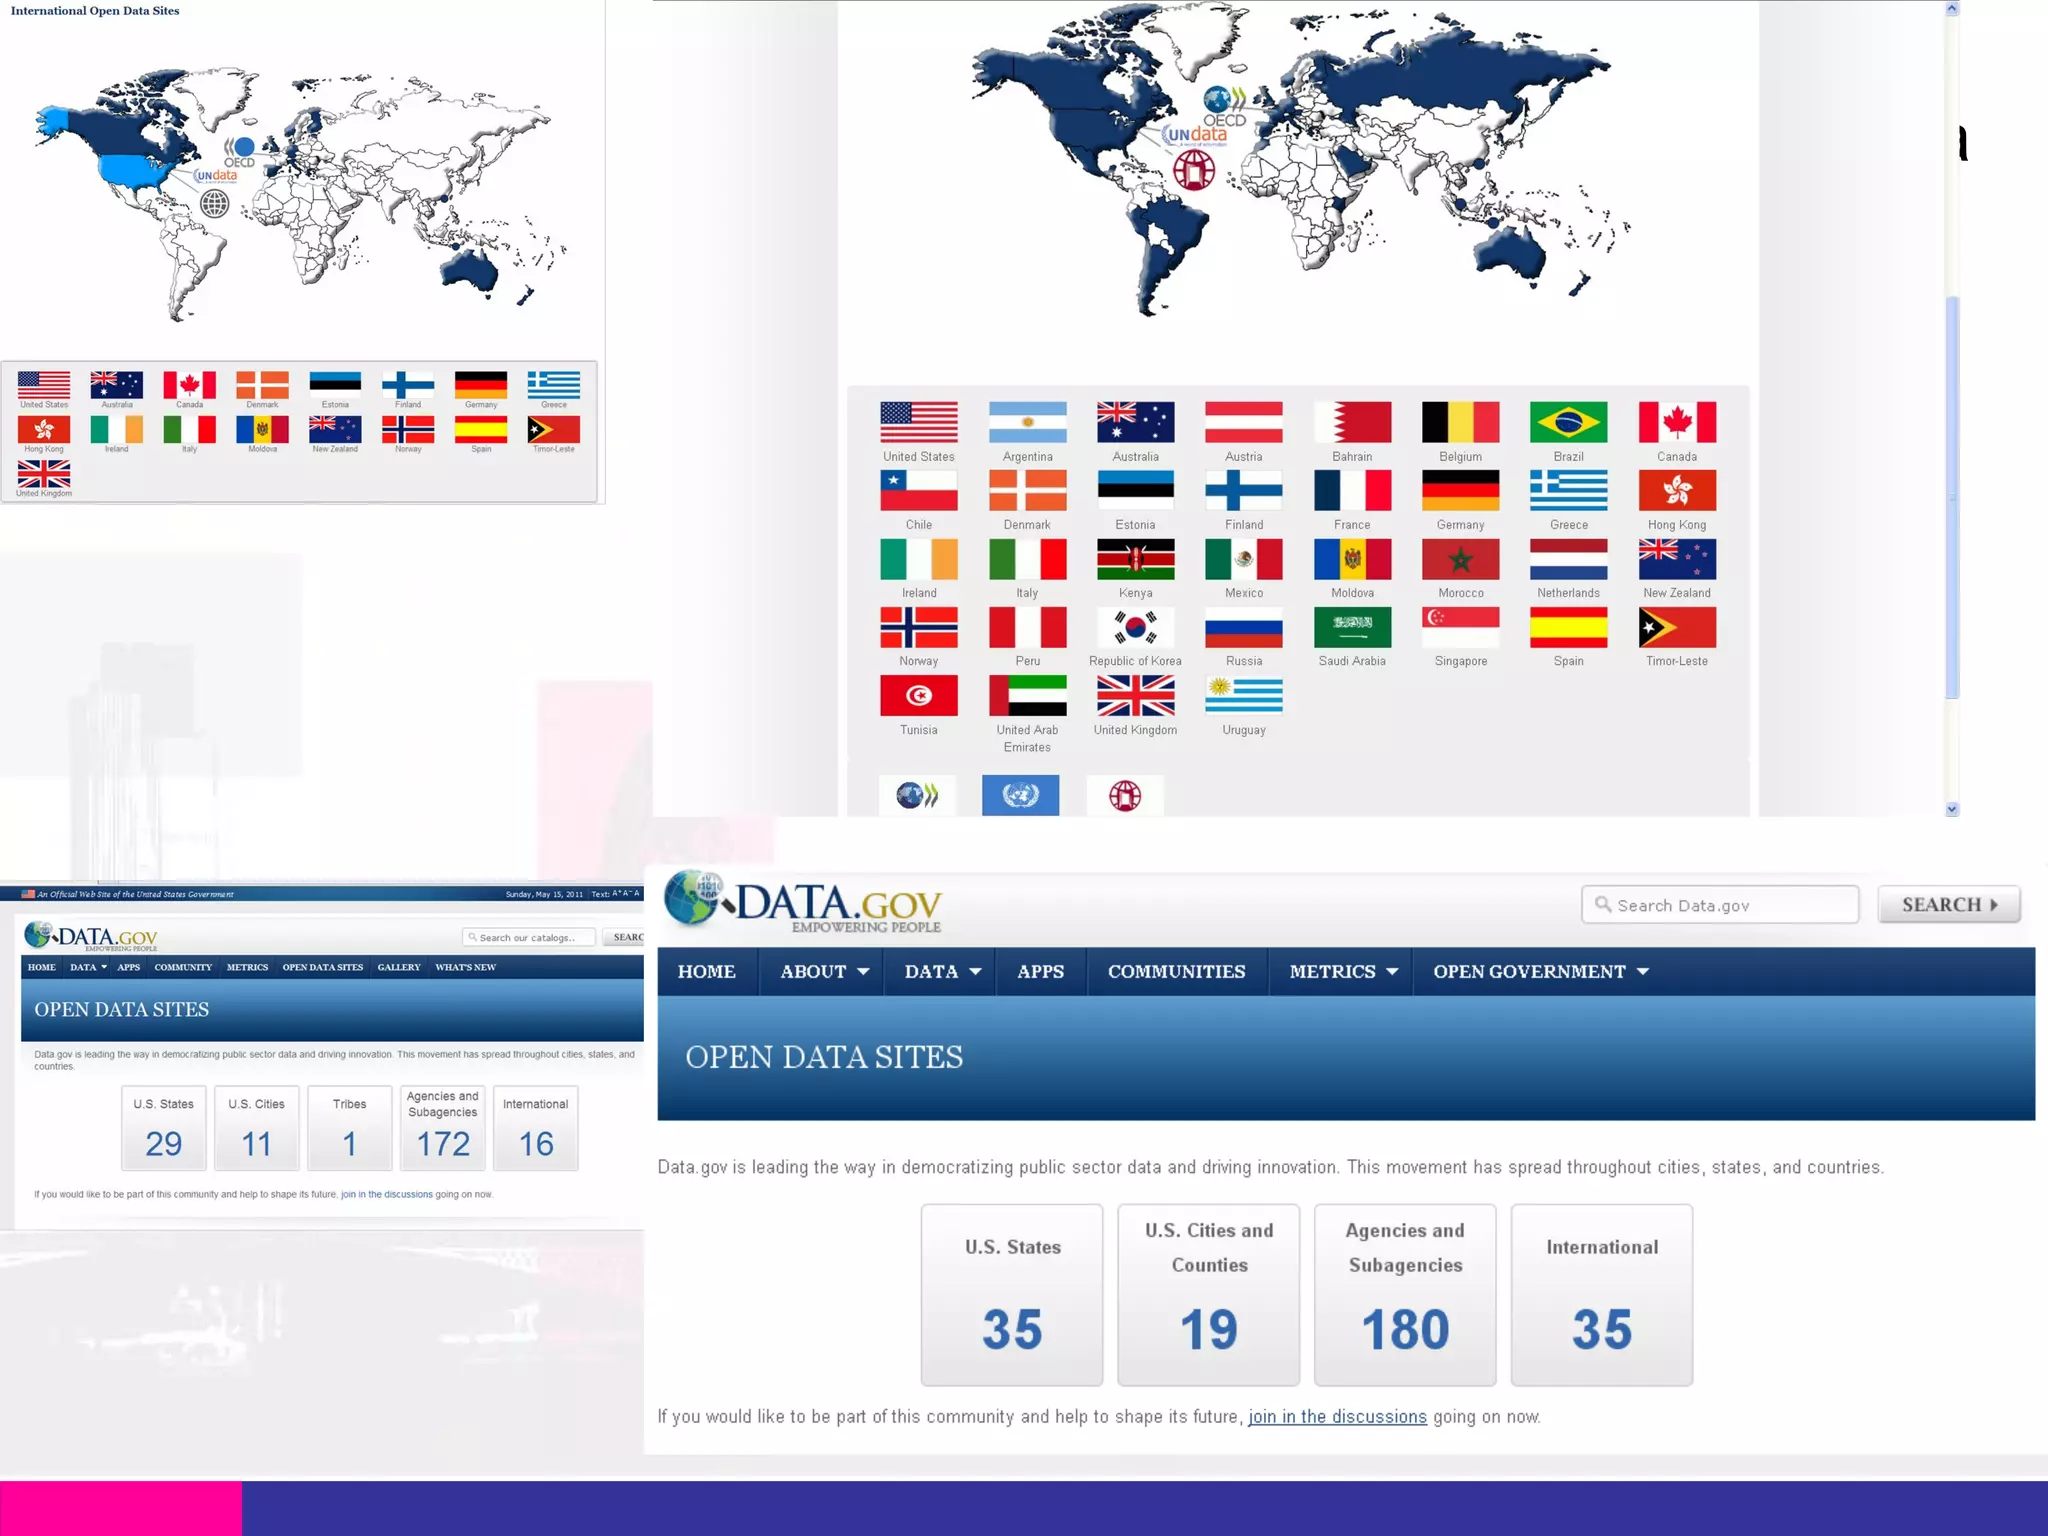Open the Singapore flag link
The image size is (2048, 1536).
(1460, 627)
